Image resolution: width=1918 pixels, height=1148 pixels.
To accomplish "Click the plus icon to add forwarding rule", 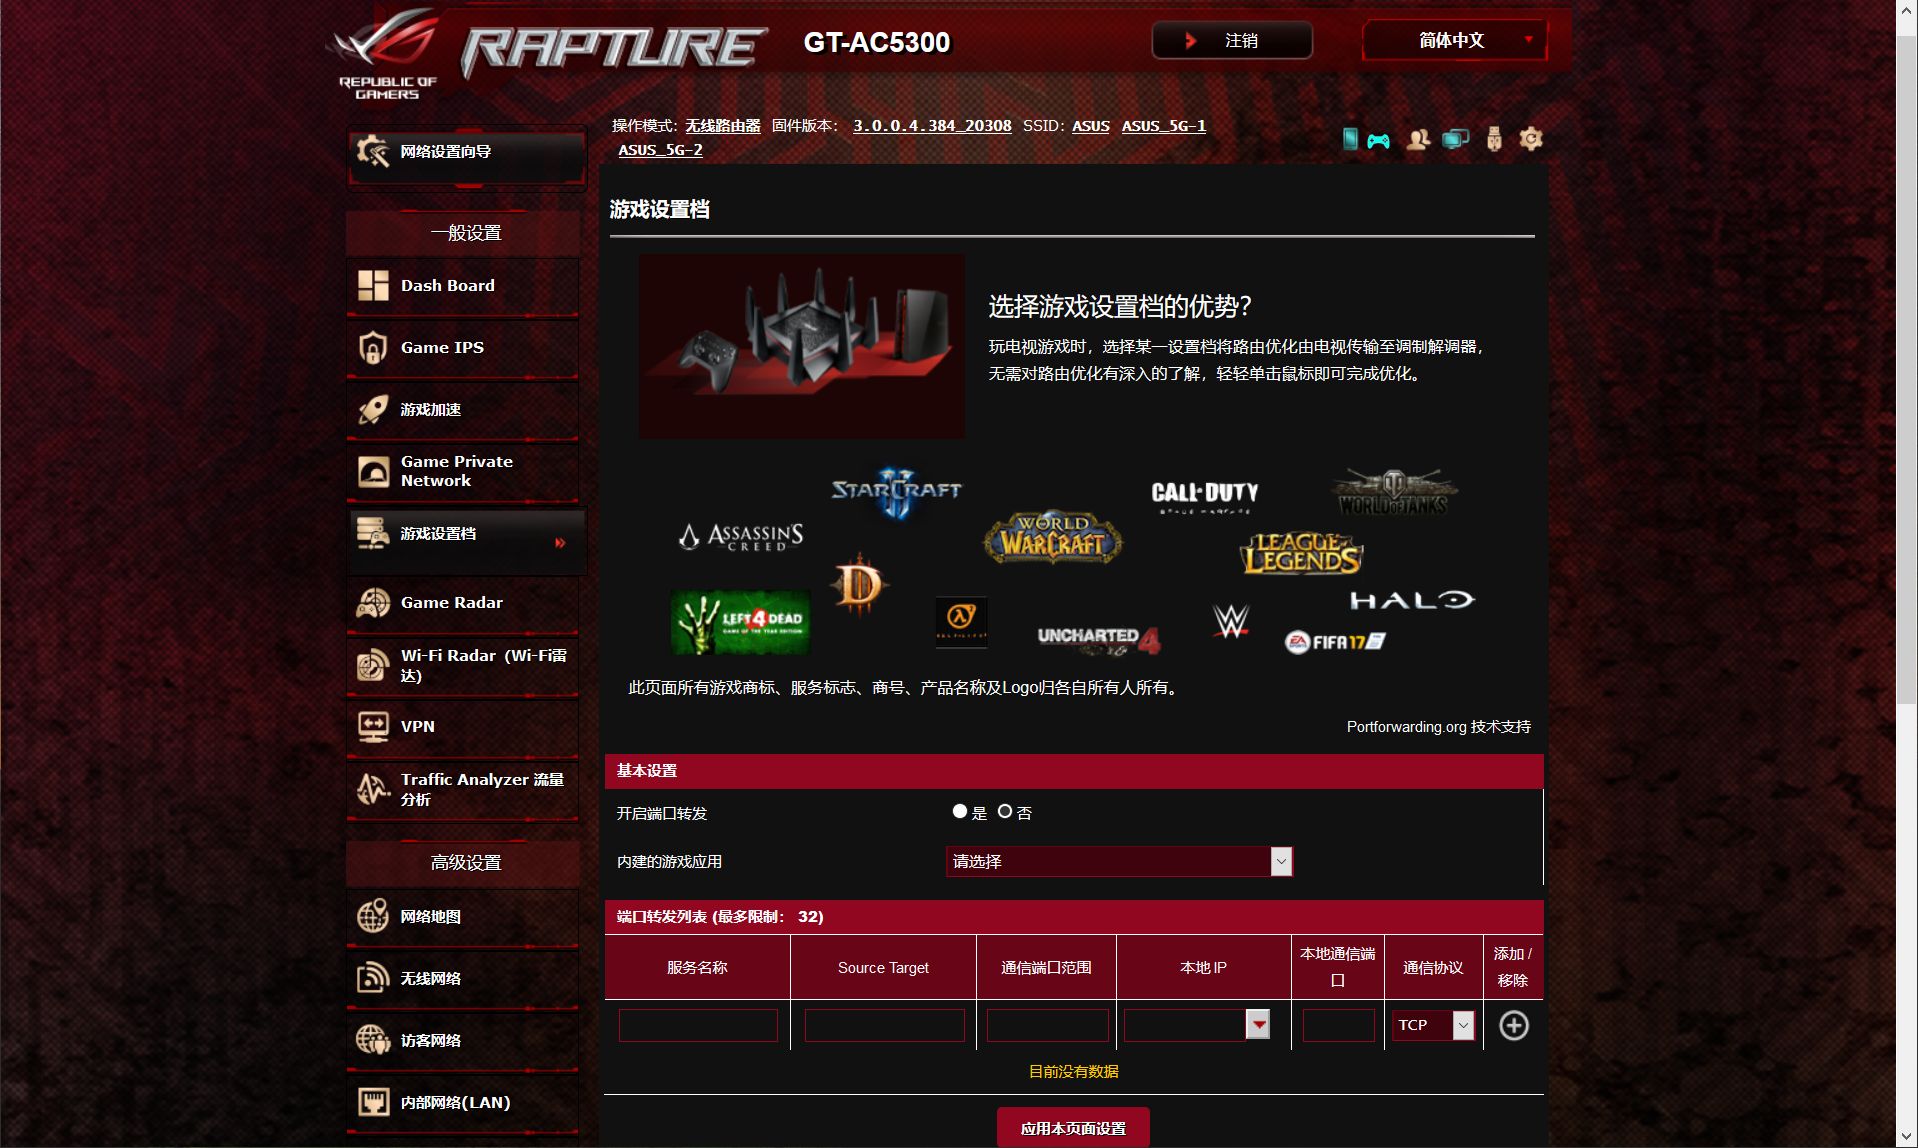I will pos(1513,1025).
